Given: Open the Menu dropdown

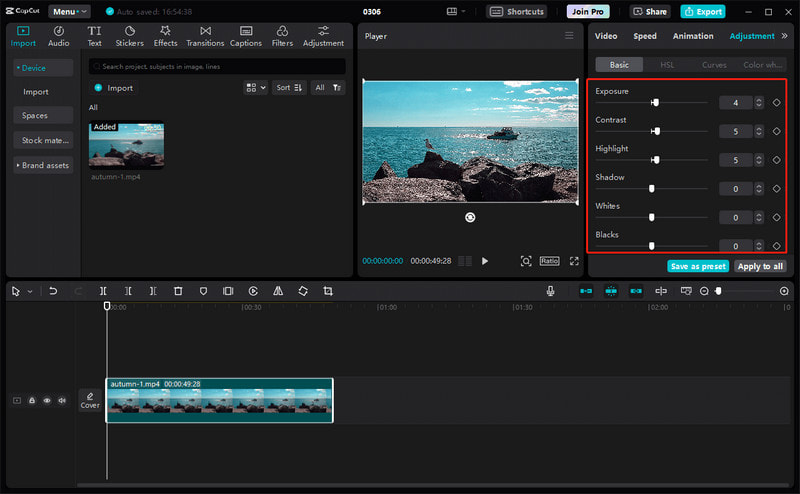Looking at the screenshot, I should click(69, 11).
